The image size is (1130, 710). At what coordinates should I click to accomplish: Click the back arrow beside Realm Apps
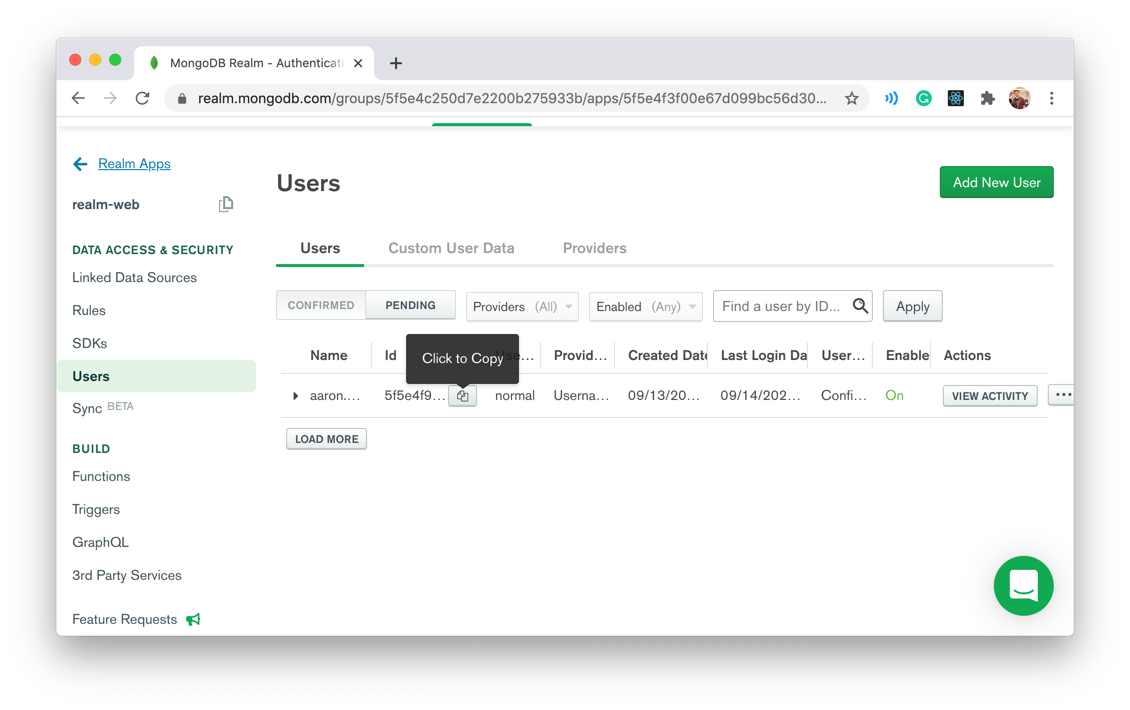(80, 164)
